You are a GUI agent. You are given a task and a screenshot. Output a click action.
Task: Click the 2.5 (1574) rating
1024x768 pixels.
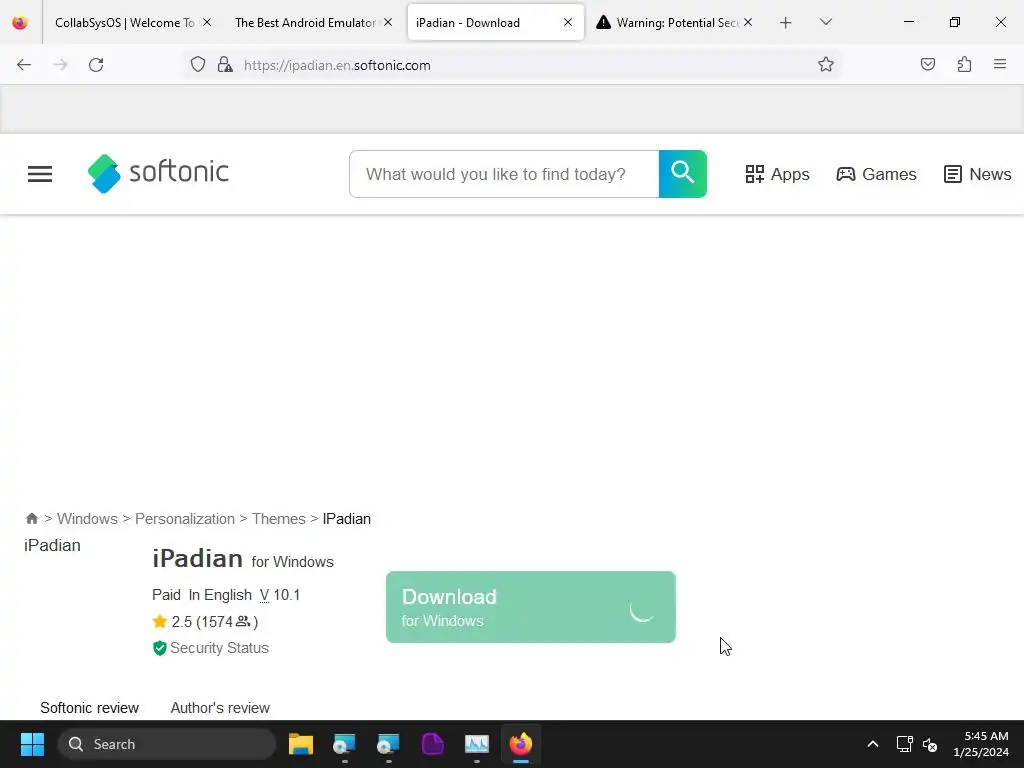coord(215,622)
